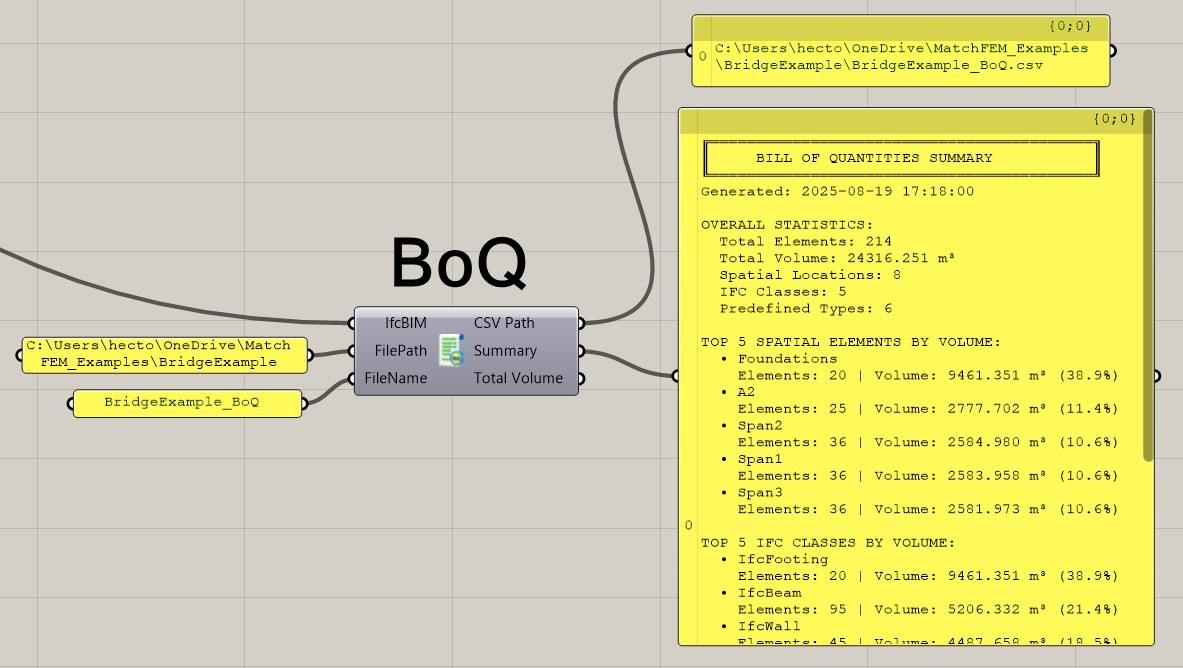Select the BridgeExample_BoQ.csv output path panel
This screenshot has width=1183, height=668.
pyautogui.click(x=900, y=56)
